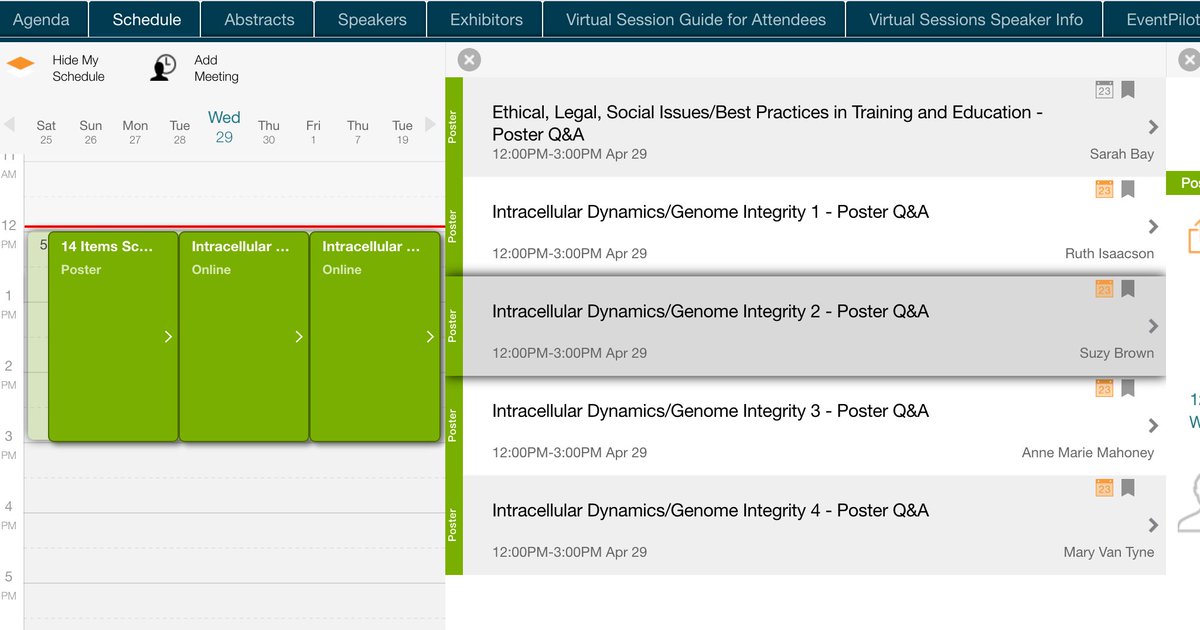Viewport: 1200px width, 630px height.
Task: Toggle calendar icon for Genome Integrity 4
Action: [x=1104, y=488]
